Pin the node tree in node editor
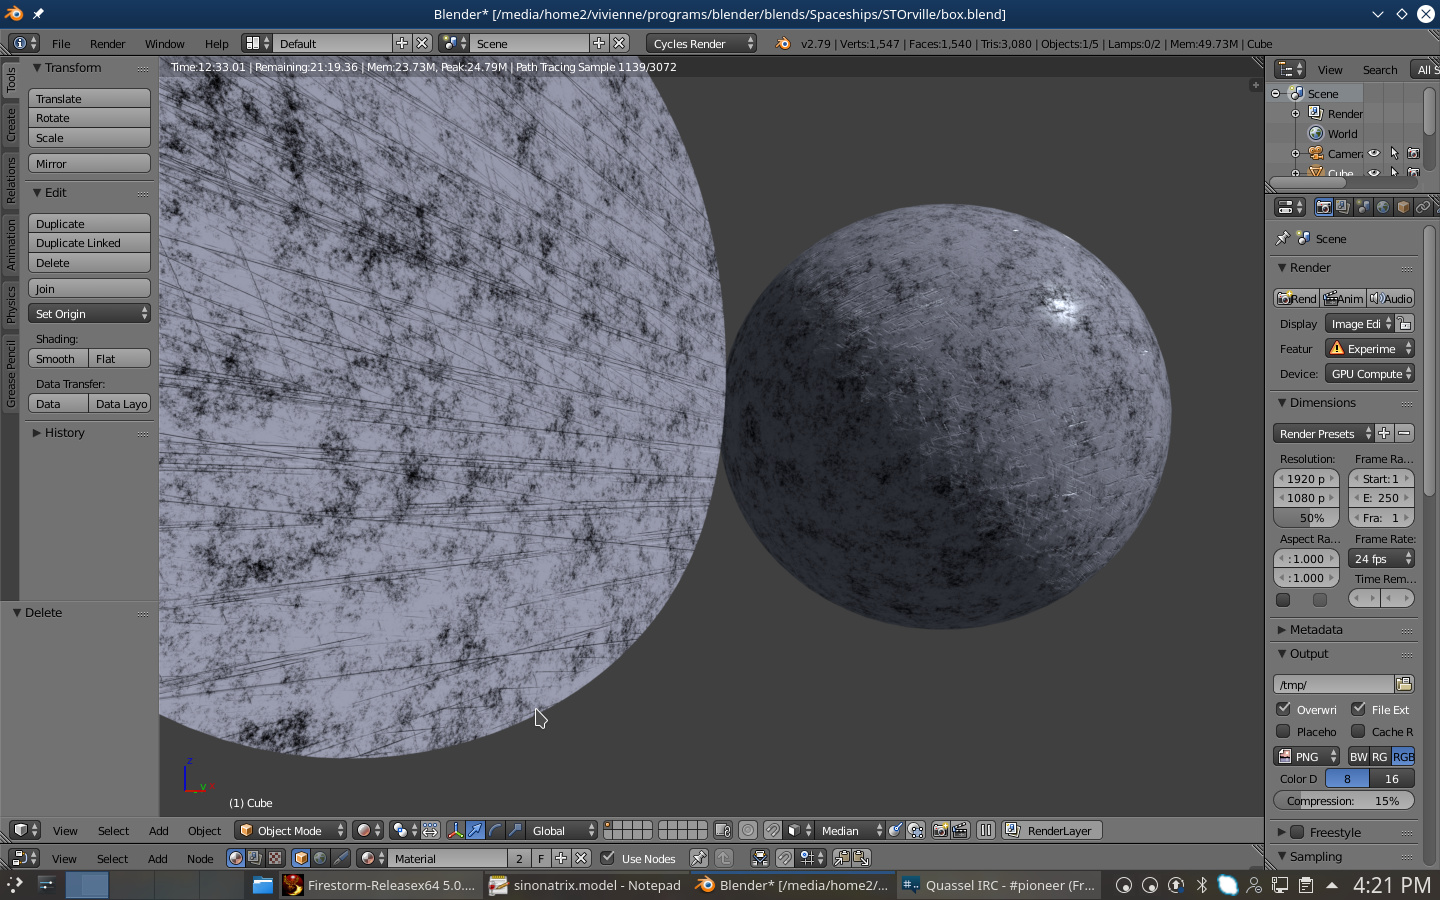Screen dimensions: 1440x900 699,858
